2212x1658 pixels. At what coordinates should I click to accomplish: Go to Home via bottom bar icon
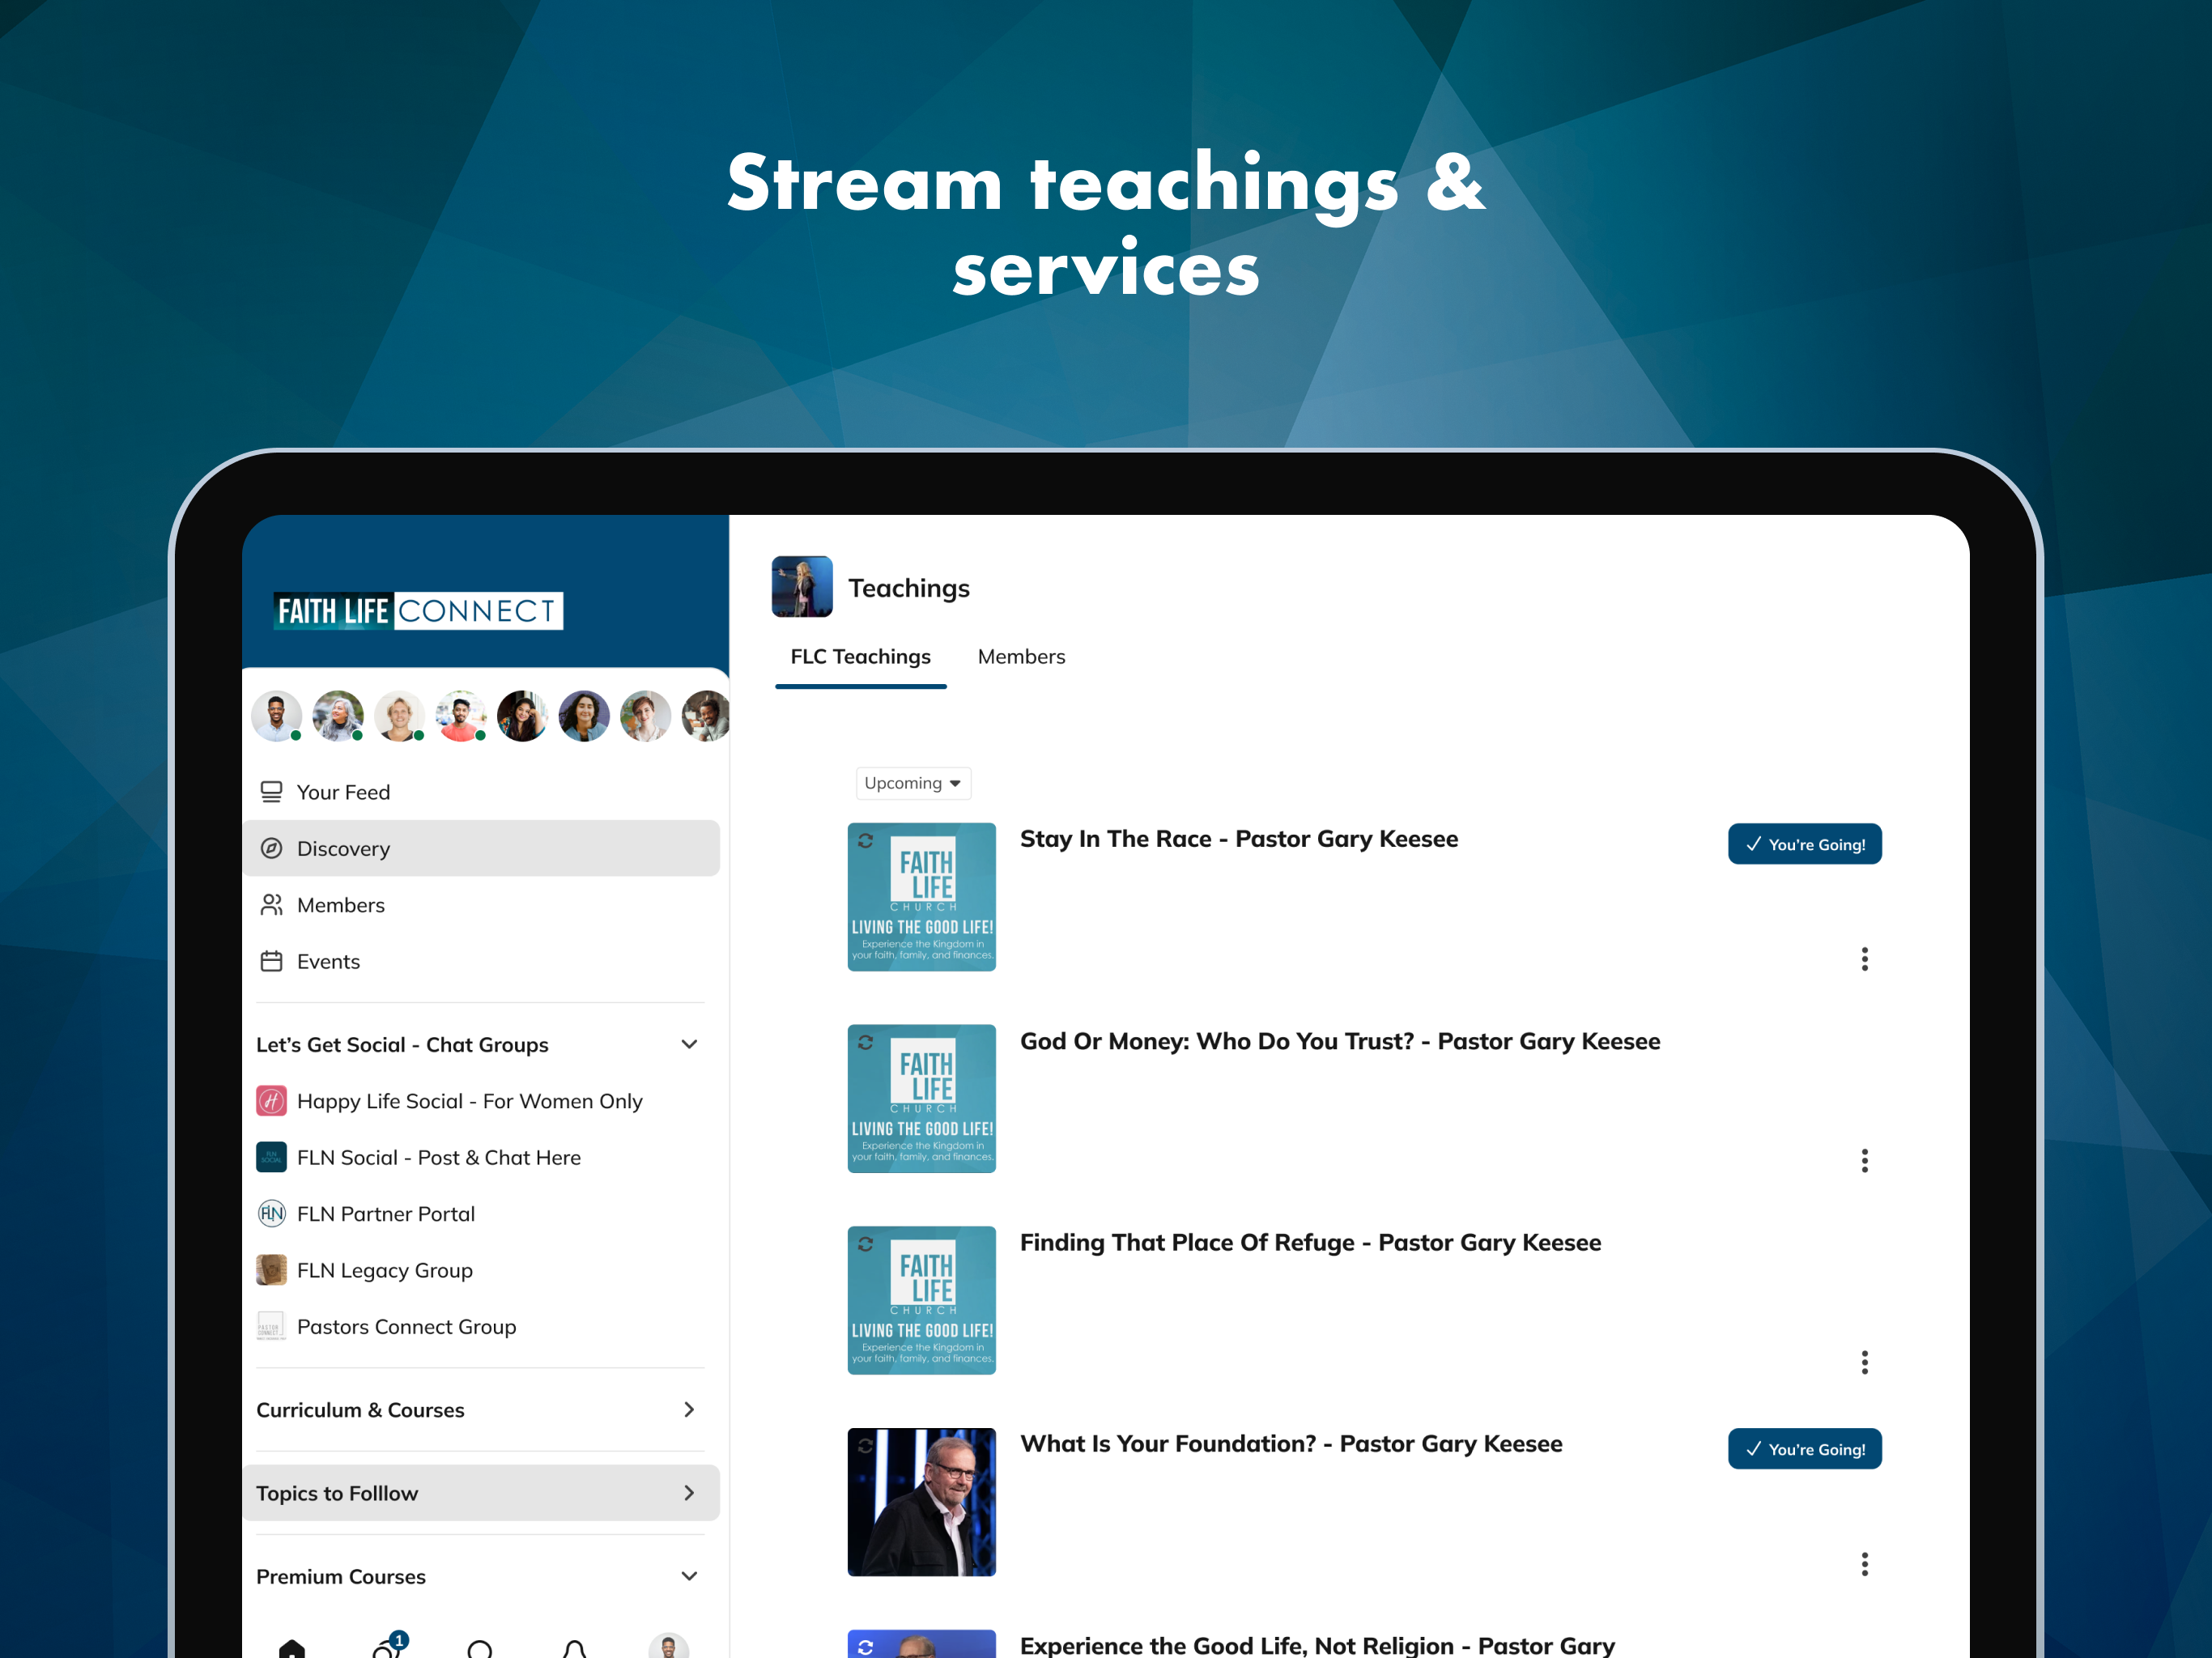pyautogui.click(x=292, y=1648)
